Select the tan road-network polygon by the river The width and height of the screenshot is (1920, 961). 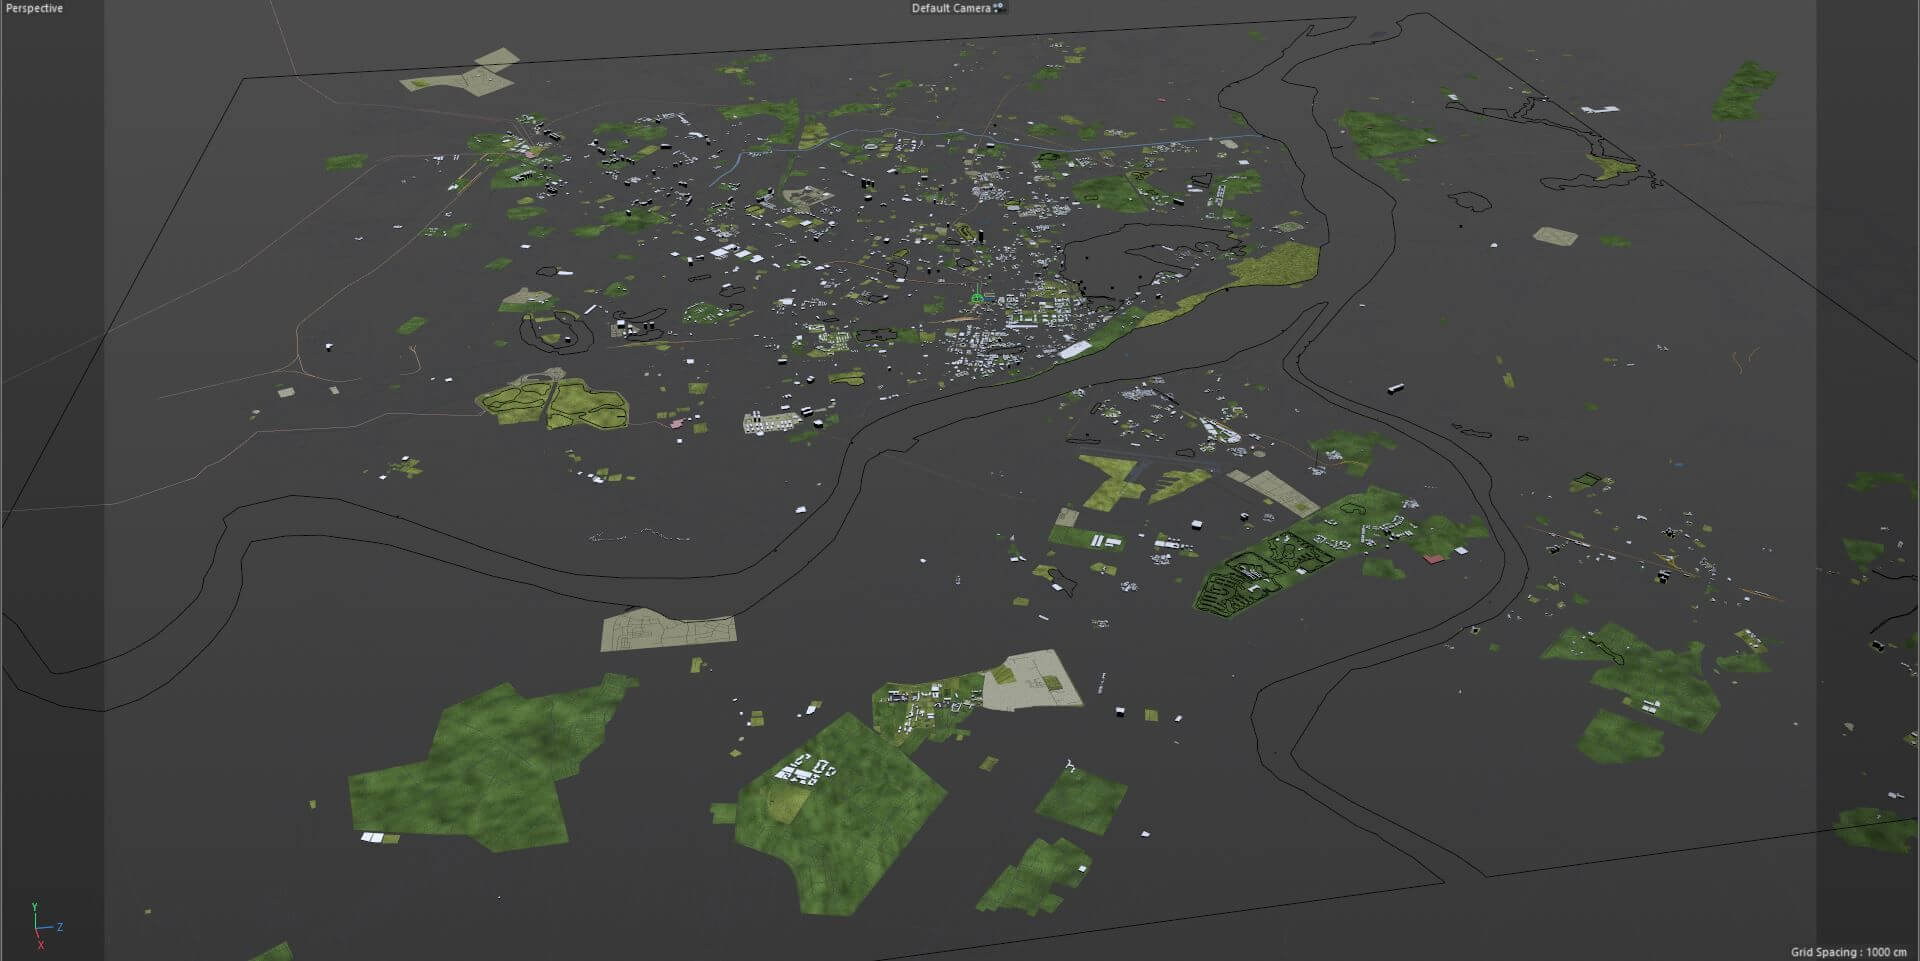(667, 630)
